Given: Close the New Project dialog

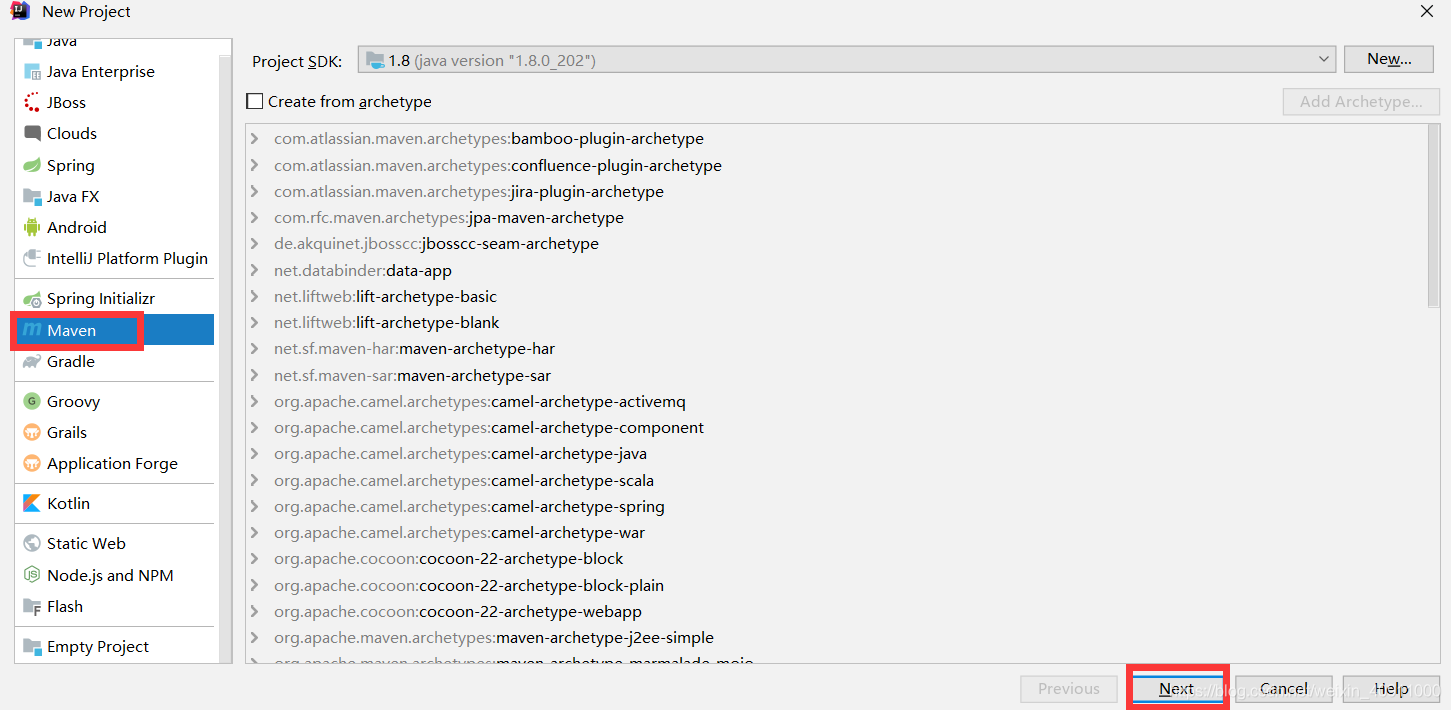Looking at the screenshot, I should tap(1427, 11).
